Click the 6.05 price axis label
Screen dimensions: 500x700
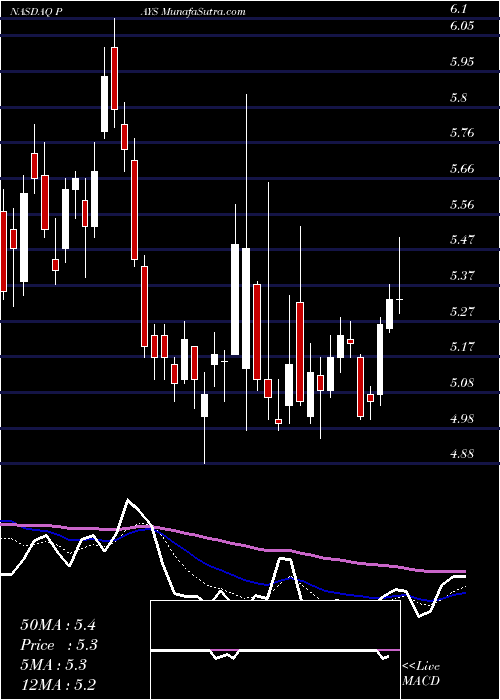(462, 26)
